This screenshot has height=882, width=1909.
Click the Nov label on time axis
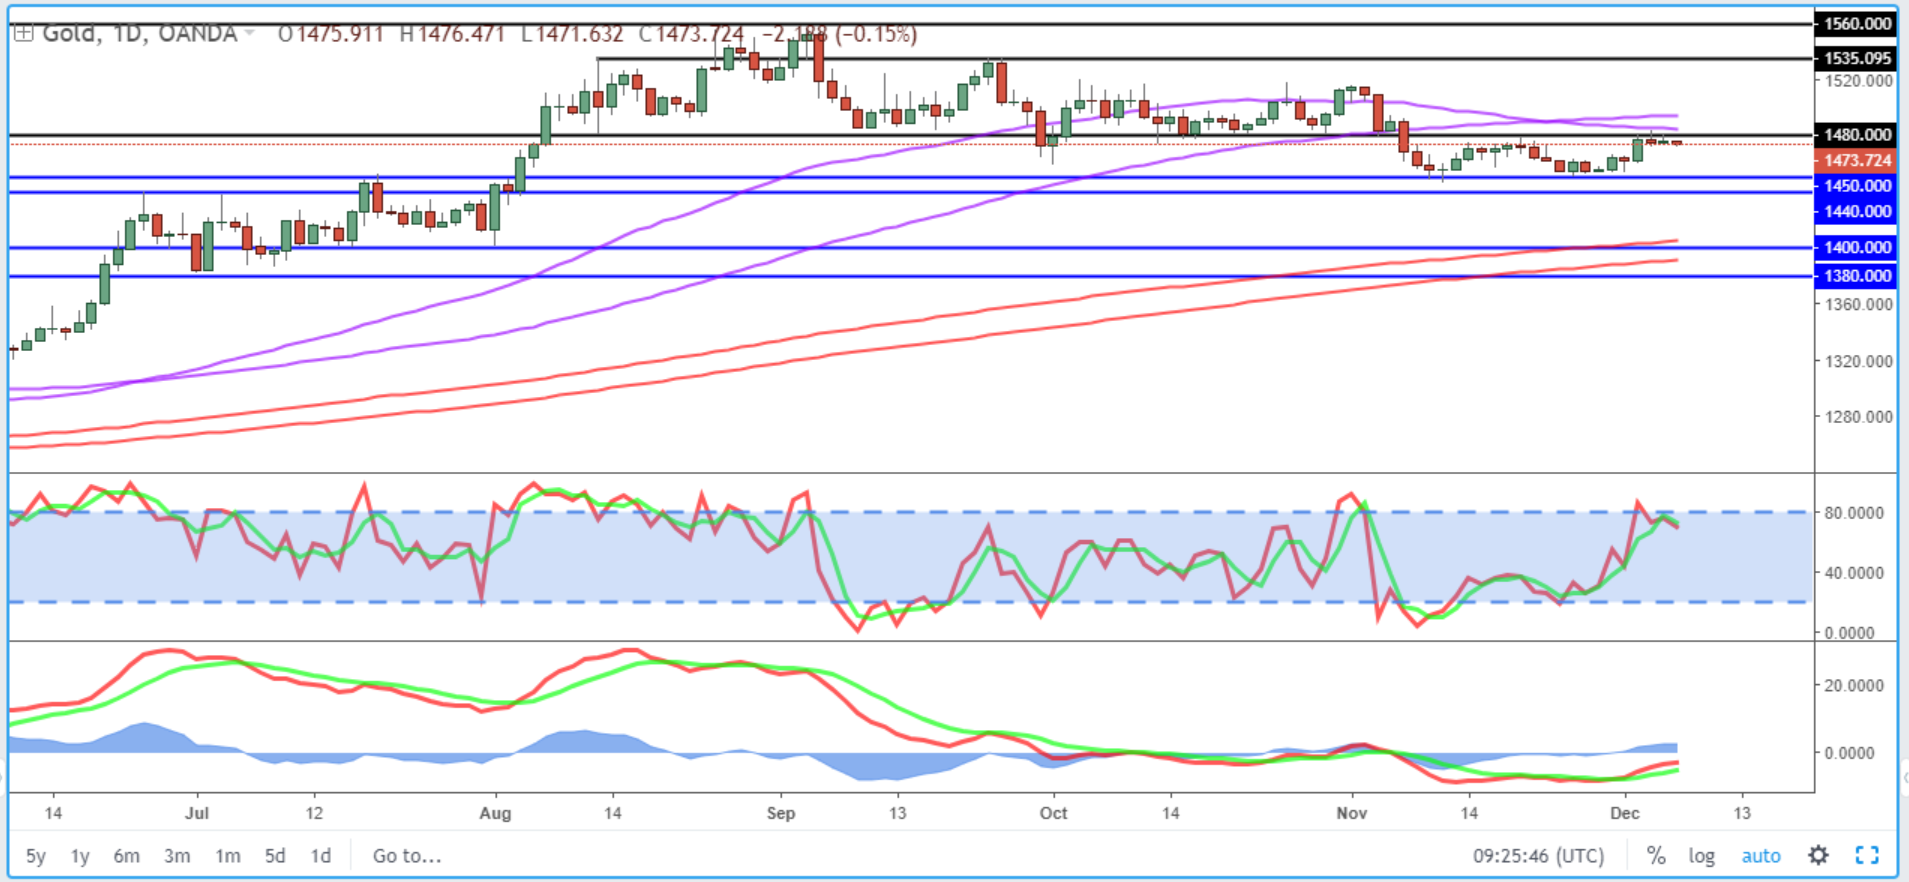1352,813
